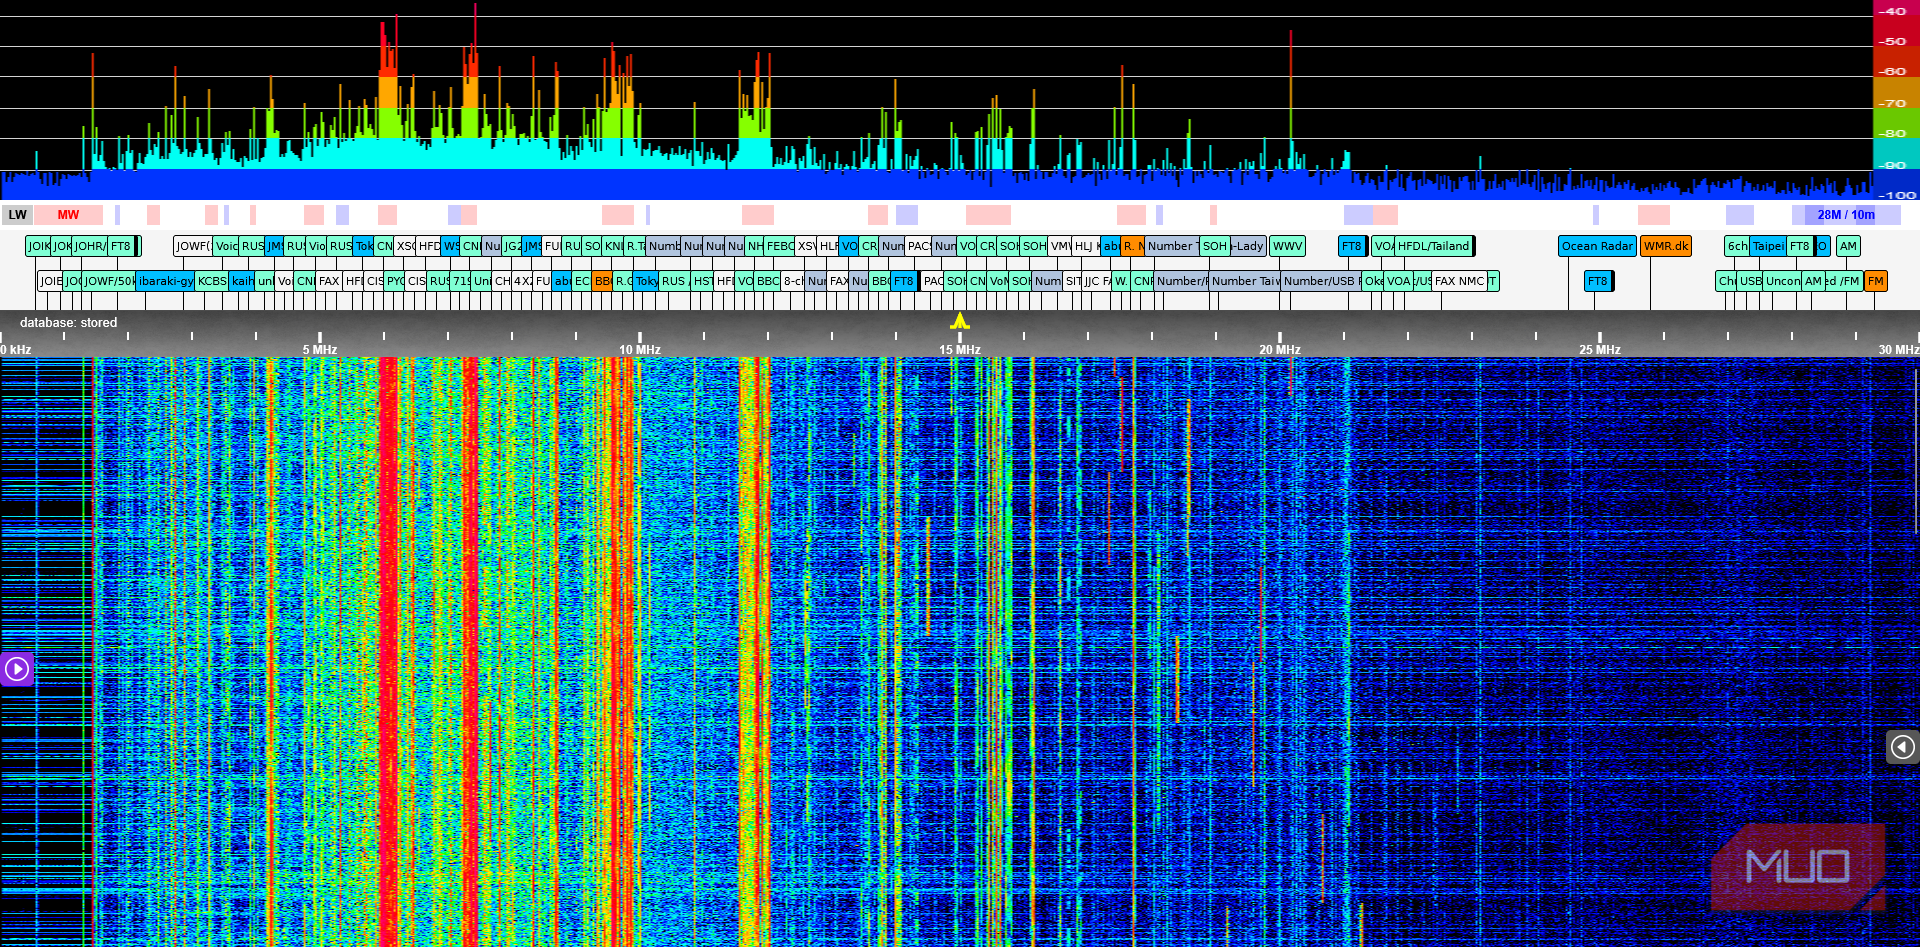
Task: Select the 28M / 10m band bar
Action: (x=1846, y=215)
